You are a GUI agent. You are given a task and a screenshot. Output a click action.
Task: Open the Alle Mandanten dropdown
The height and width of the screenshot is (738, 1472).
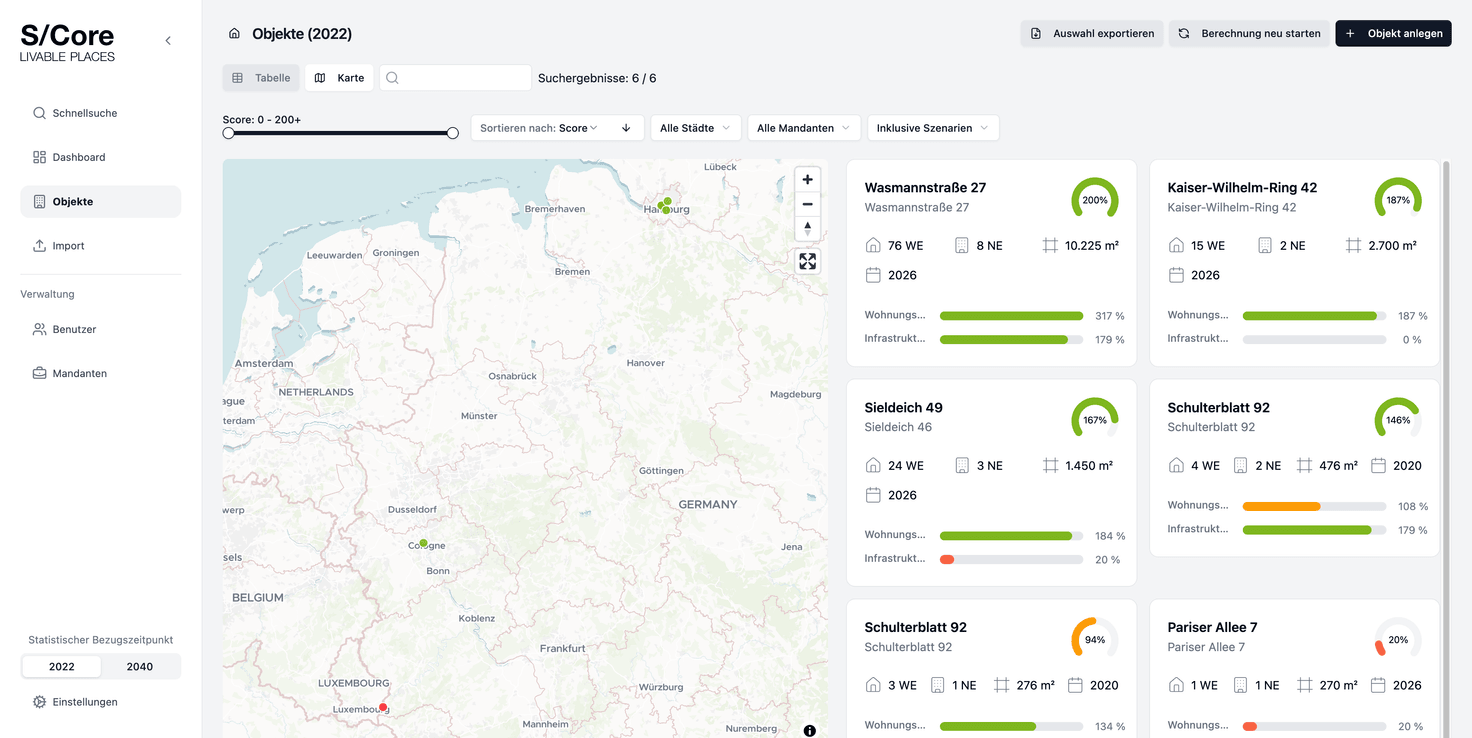(804, 127)
